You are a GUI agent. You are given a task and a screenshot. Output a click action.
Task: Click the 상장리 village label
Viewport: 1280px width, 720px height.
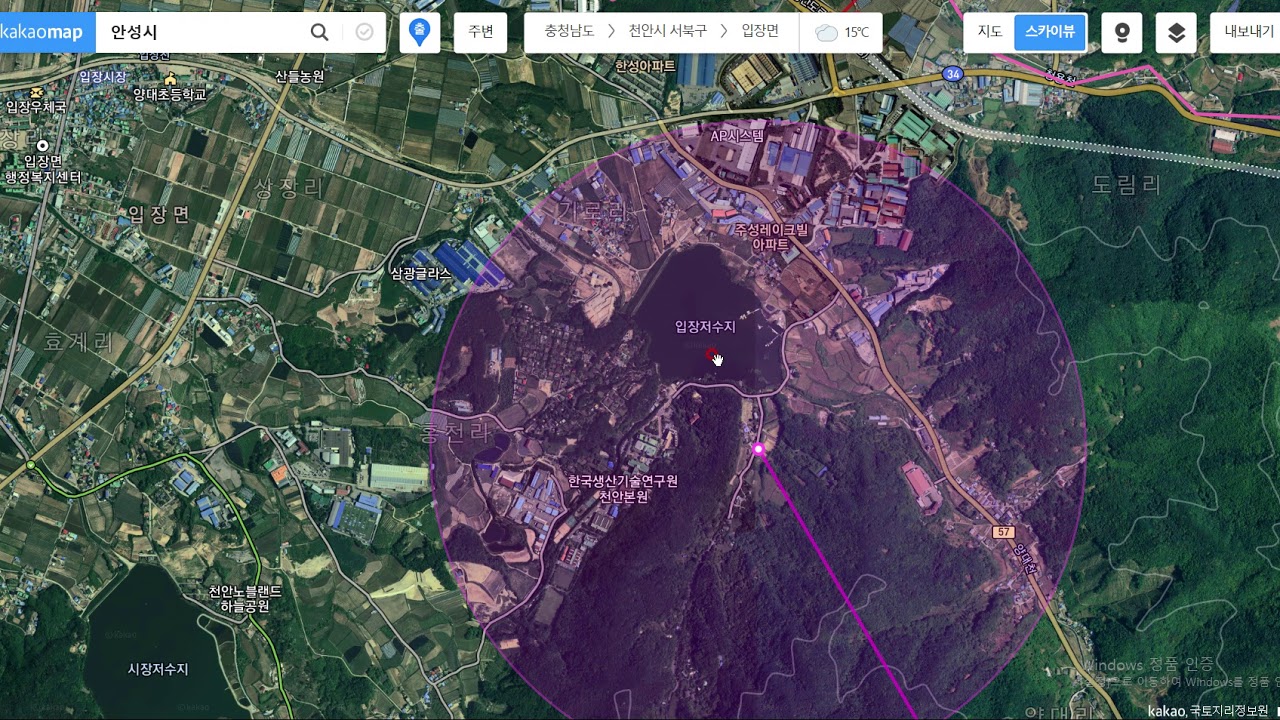(290, 188)
